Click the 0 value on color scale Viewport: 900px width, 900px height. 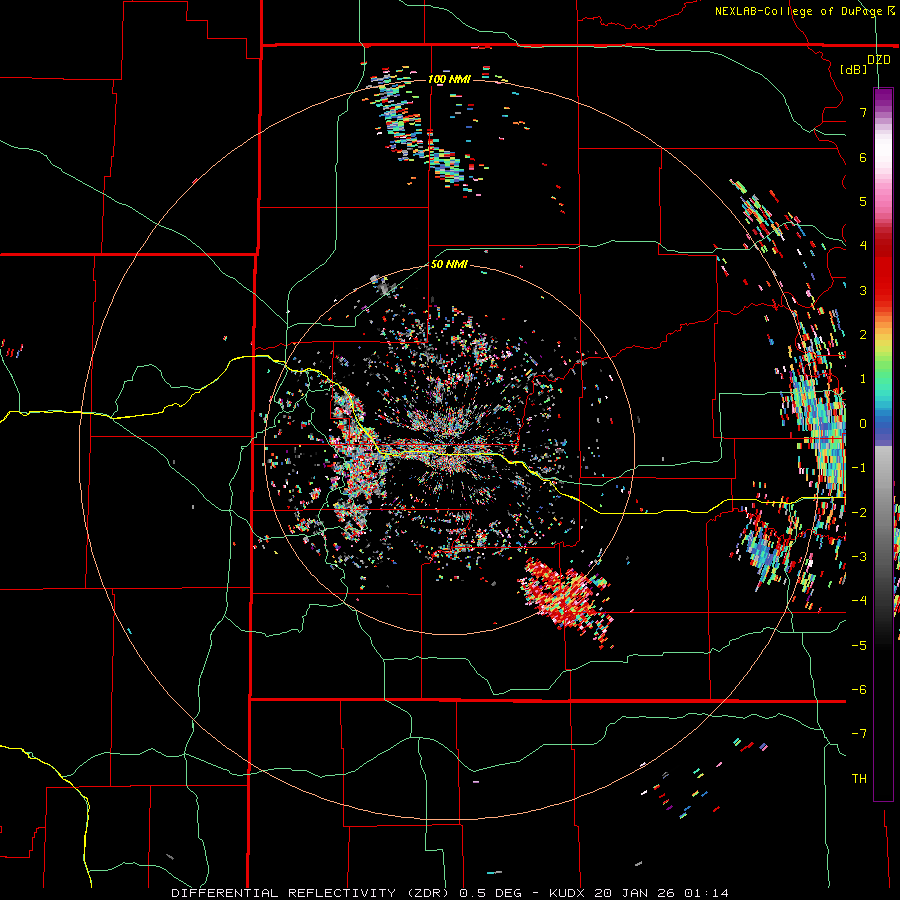pyautogui.click(x=863, y=424)
